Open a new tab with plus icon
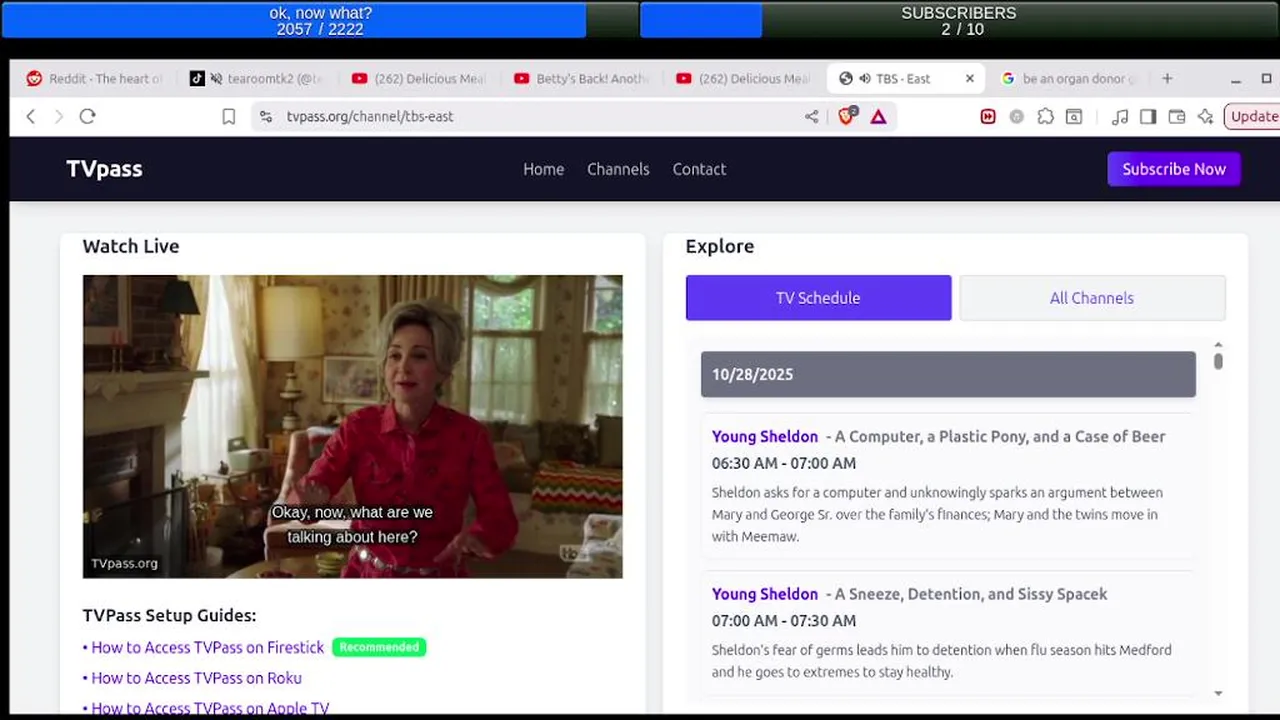The image size is (1280, 720). pos(1166,78)
